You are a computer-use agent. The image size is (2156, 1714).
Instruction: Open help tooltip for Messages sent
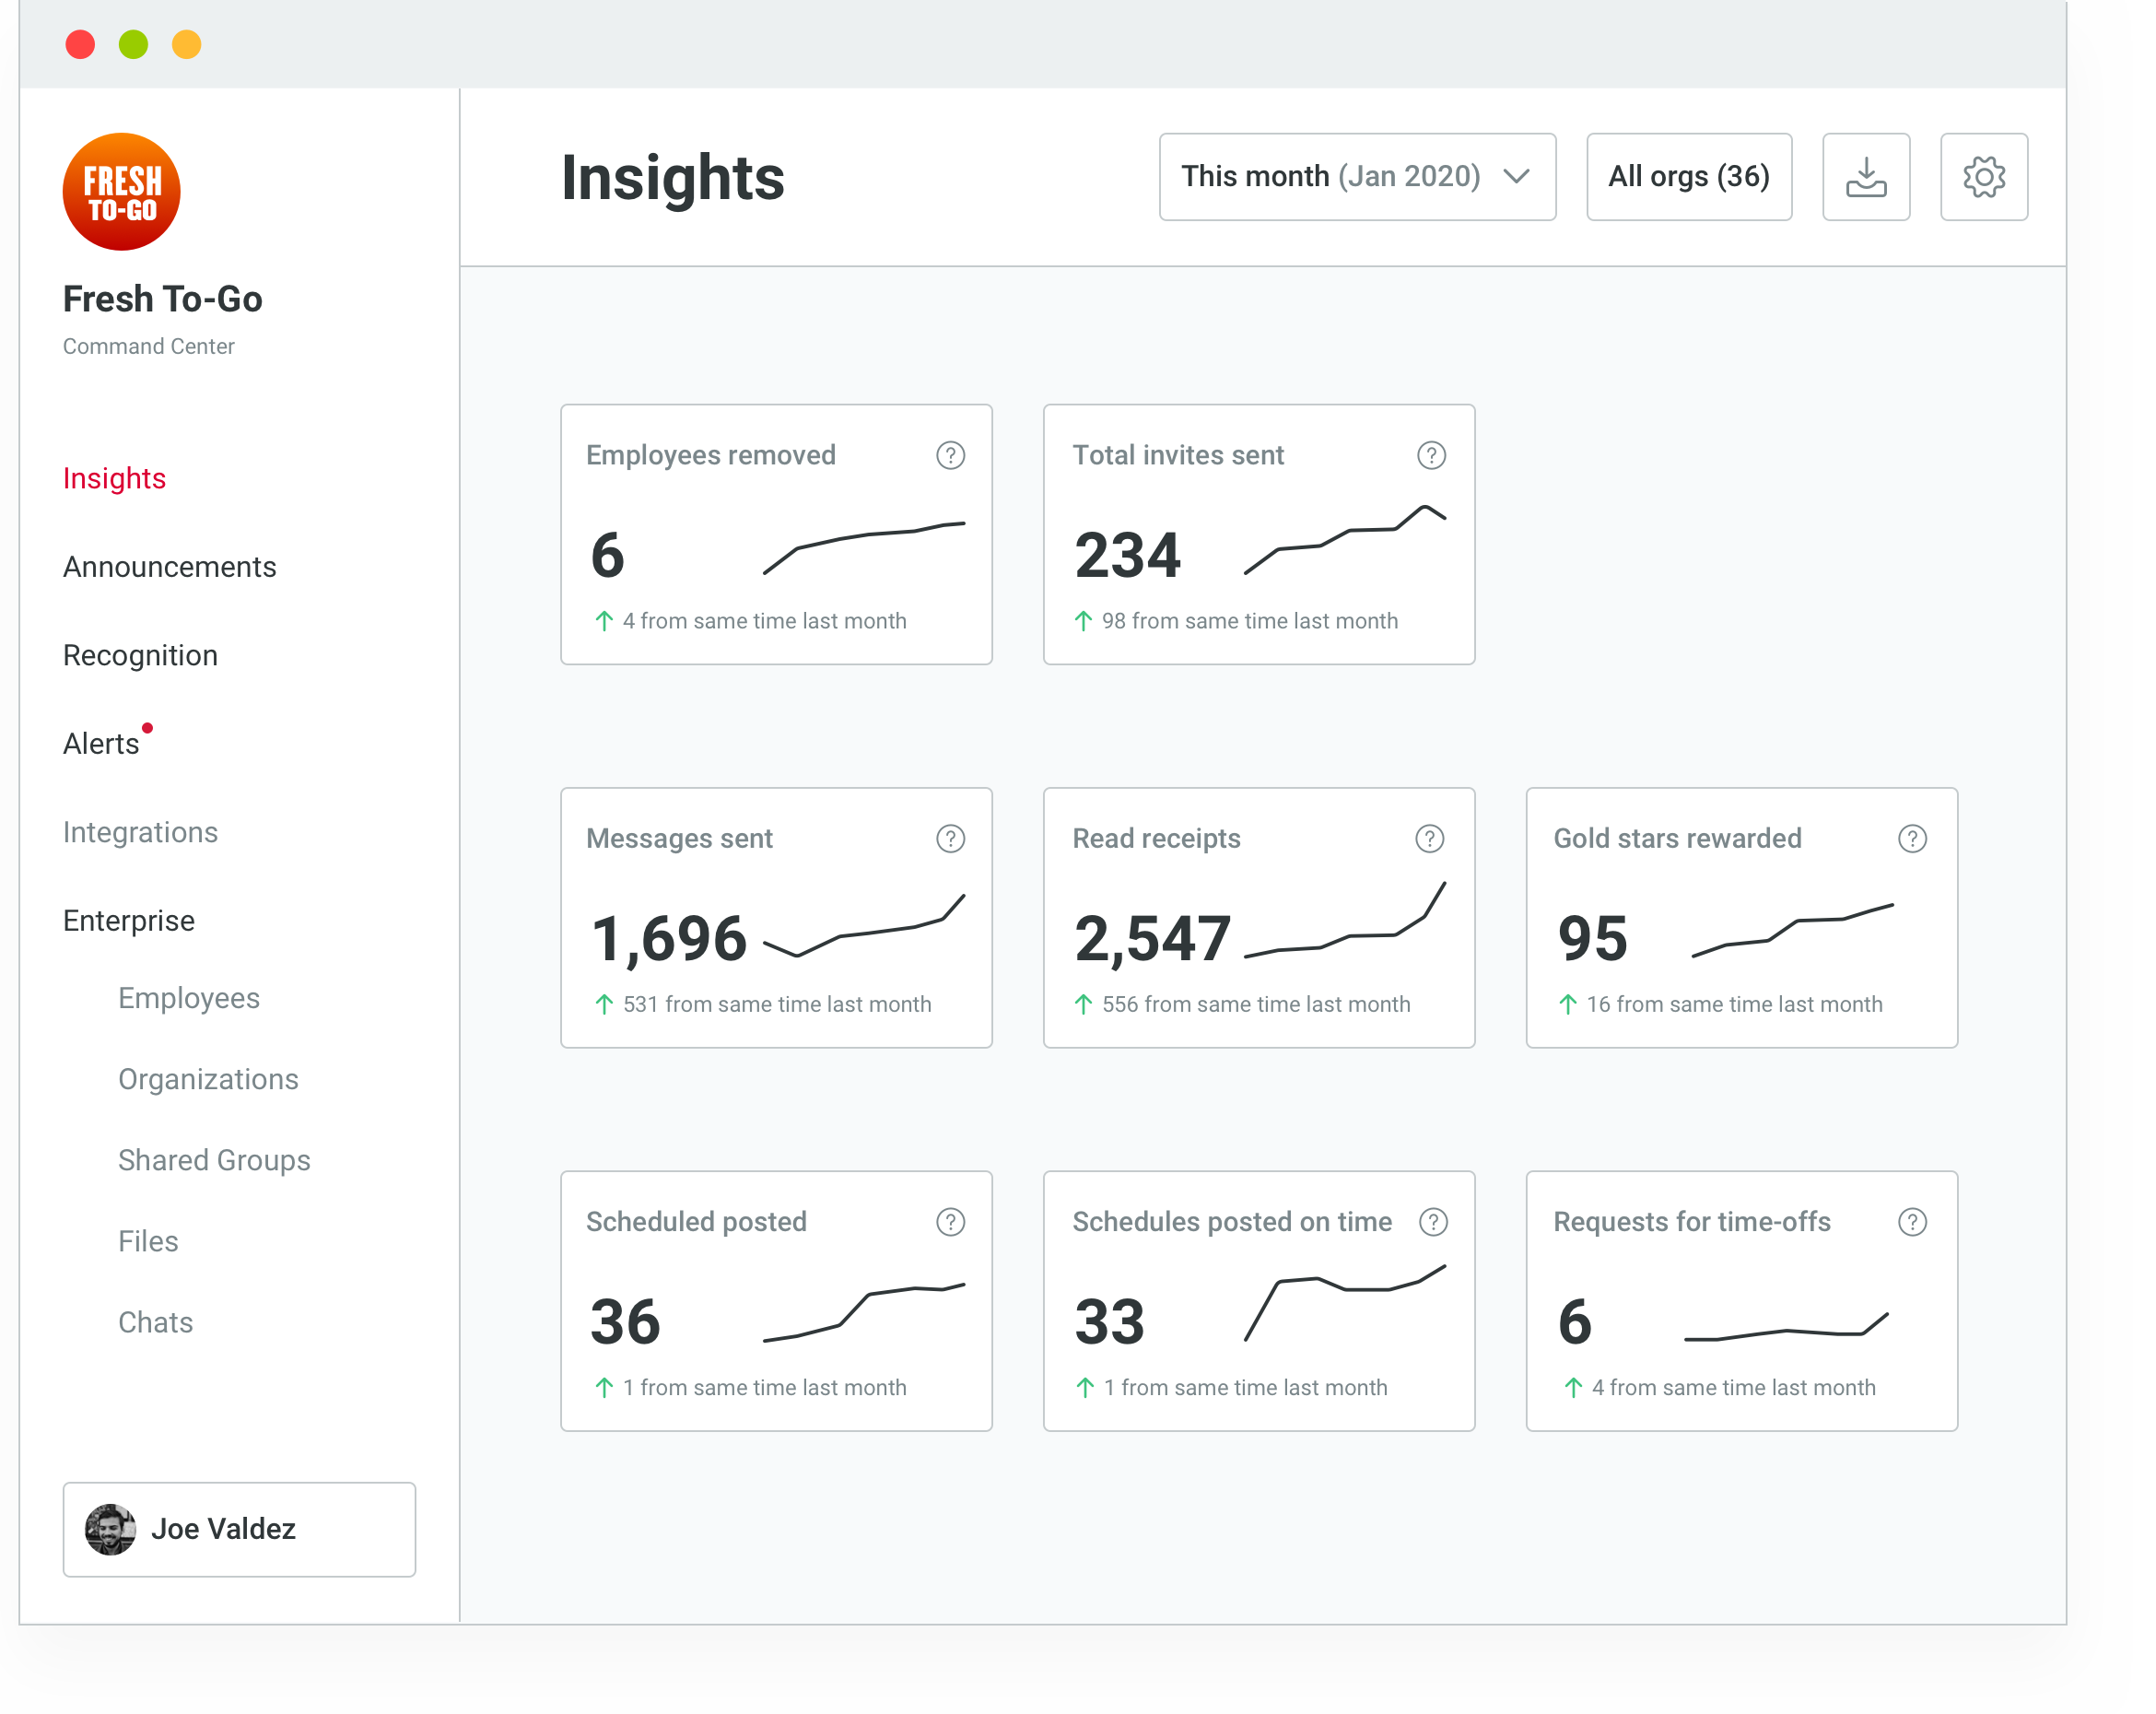tap(950, 838)
